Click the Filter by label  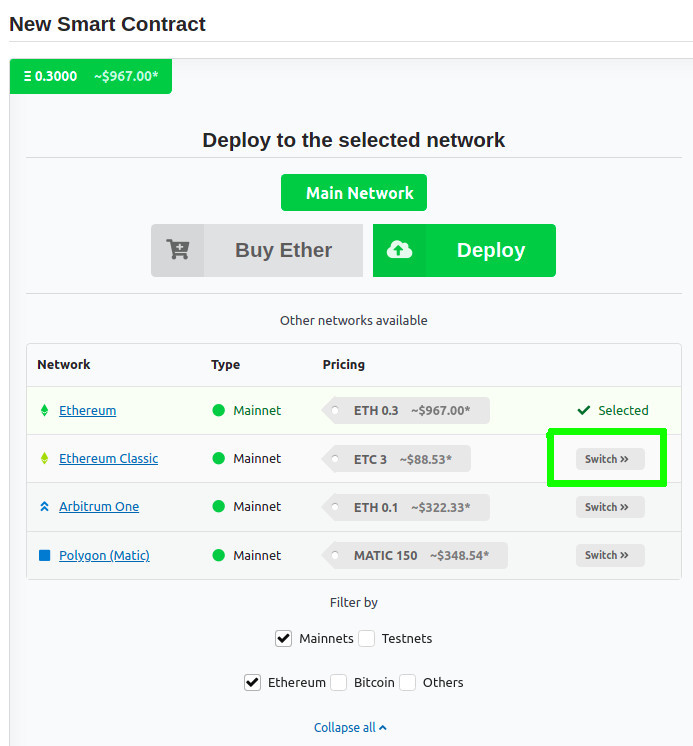click(353, 602)
